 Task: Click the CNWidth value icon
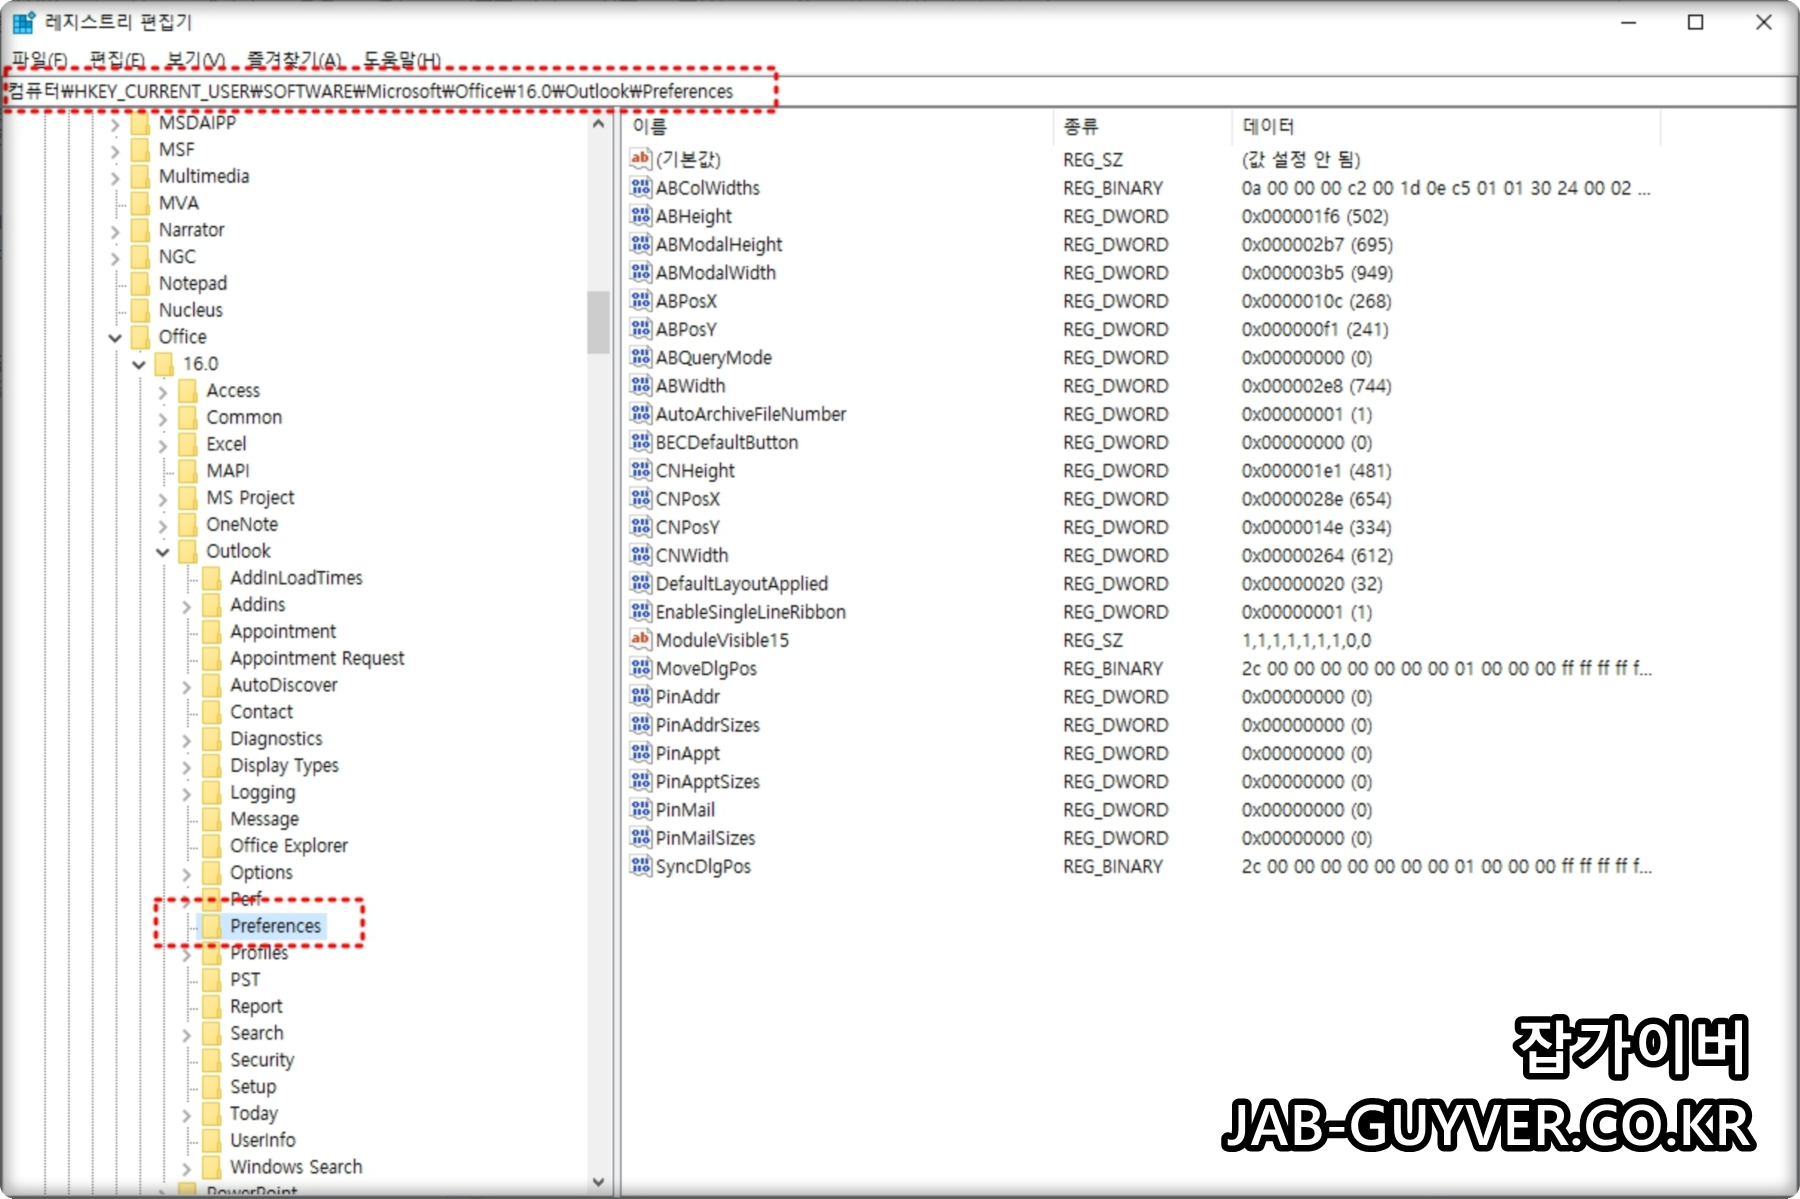(x=640, y=554)
